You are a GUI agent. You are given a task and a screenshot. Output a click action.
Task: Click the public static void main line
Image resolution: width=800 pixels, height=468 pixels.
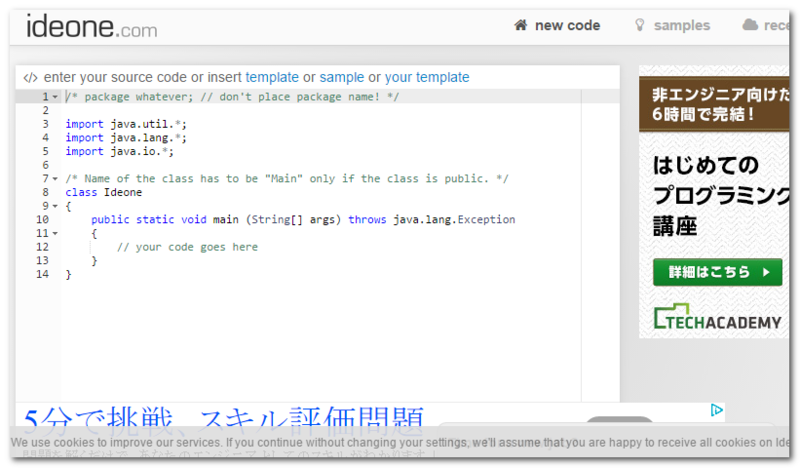click(x=303, y=219)
